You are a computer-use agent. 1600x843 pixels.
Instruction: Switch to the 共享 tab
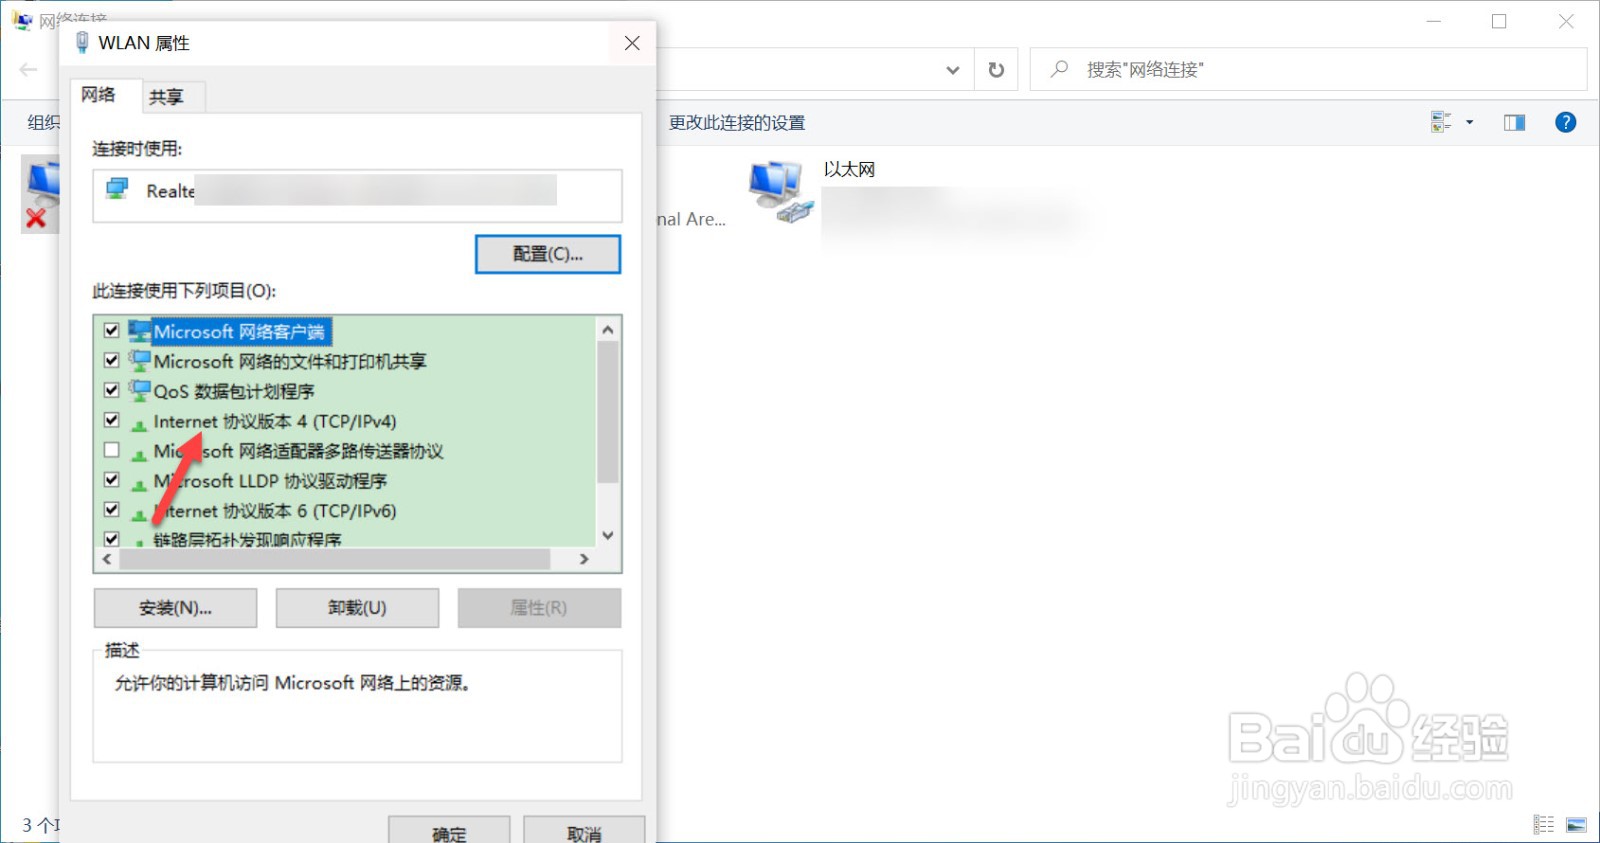(166, 97)
